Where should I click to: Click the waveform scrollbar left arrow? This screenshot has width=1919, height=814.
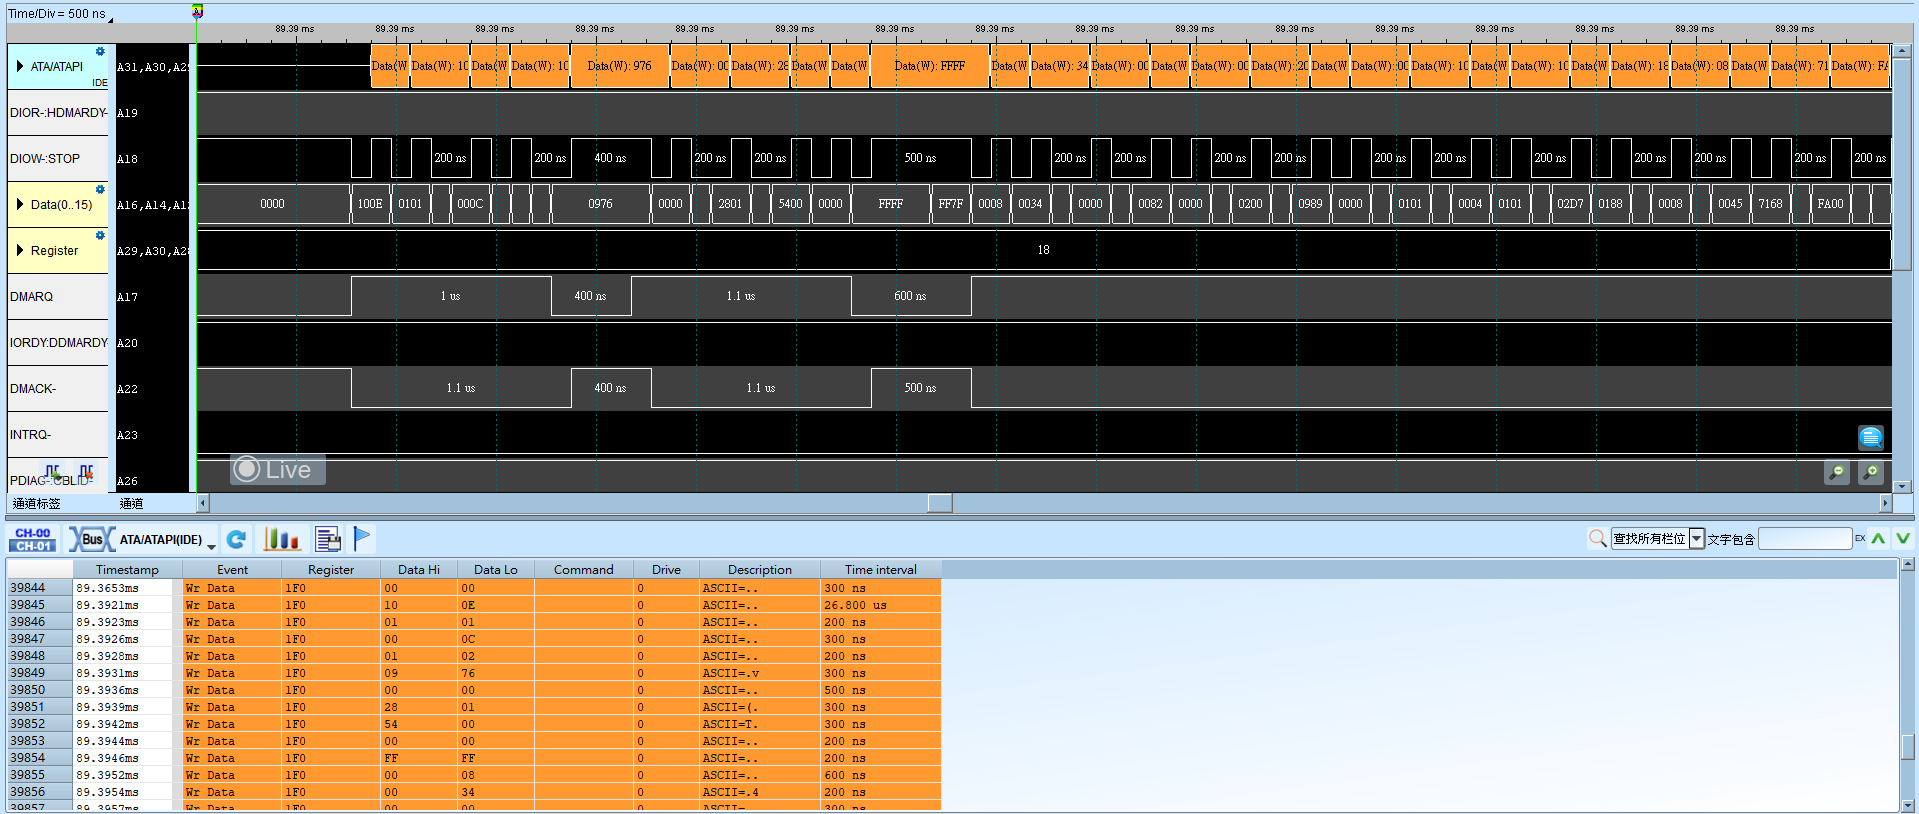coord(203,503)
